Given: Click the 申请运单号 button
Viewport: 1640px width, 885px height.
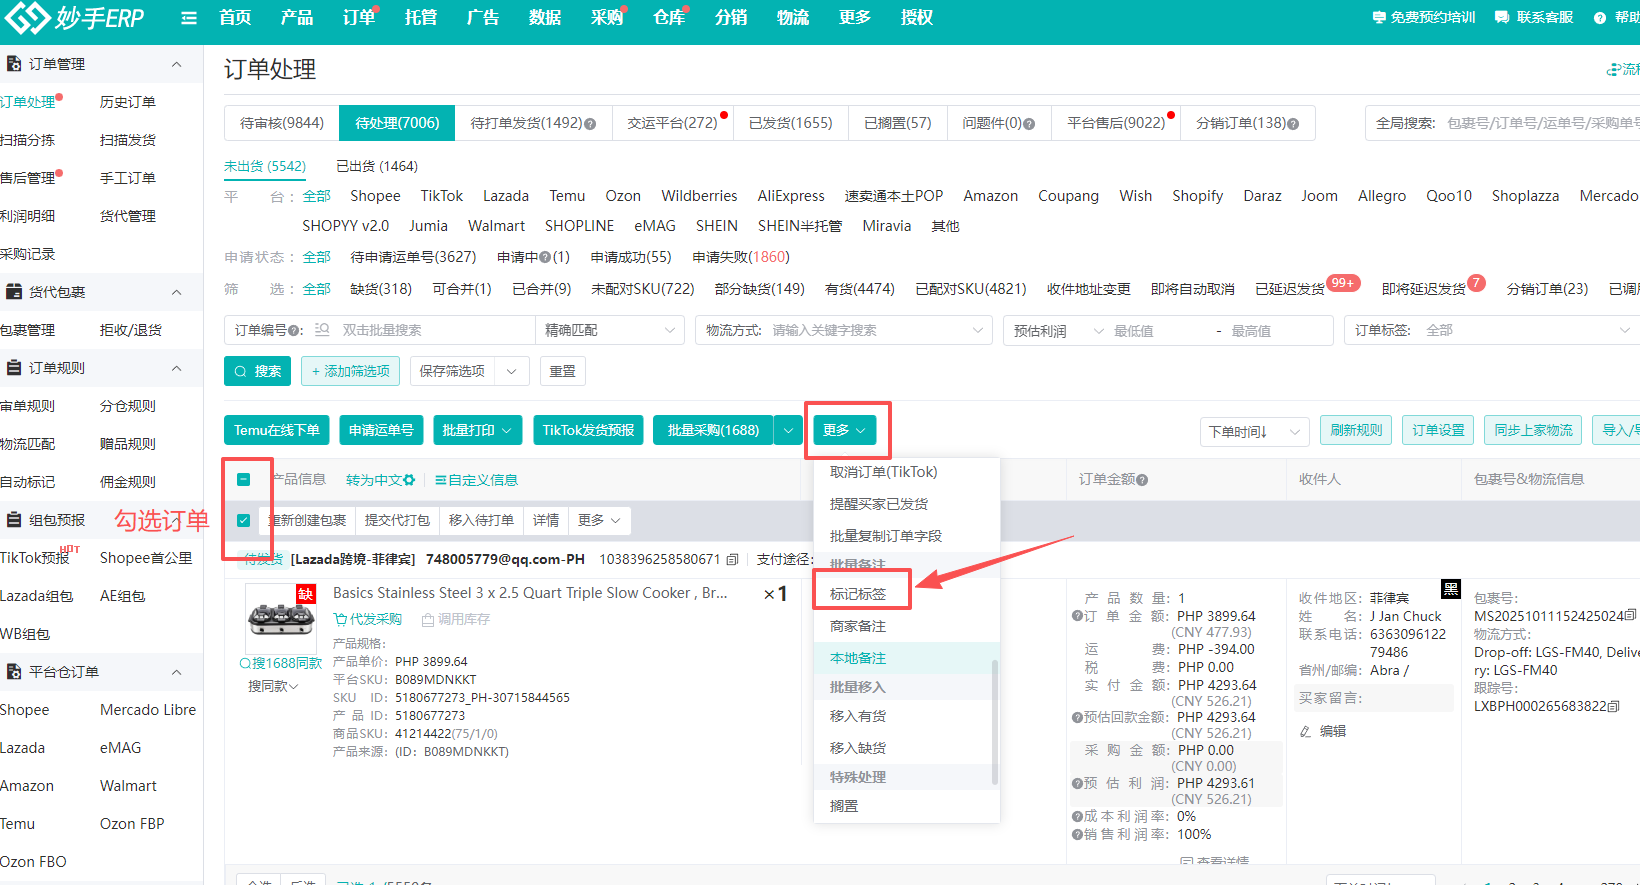Looking at the screenshot, I should click(x=381, y=430).
